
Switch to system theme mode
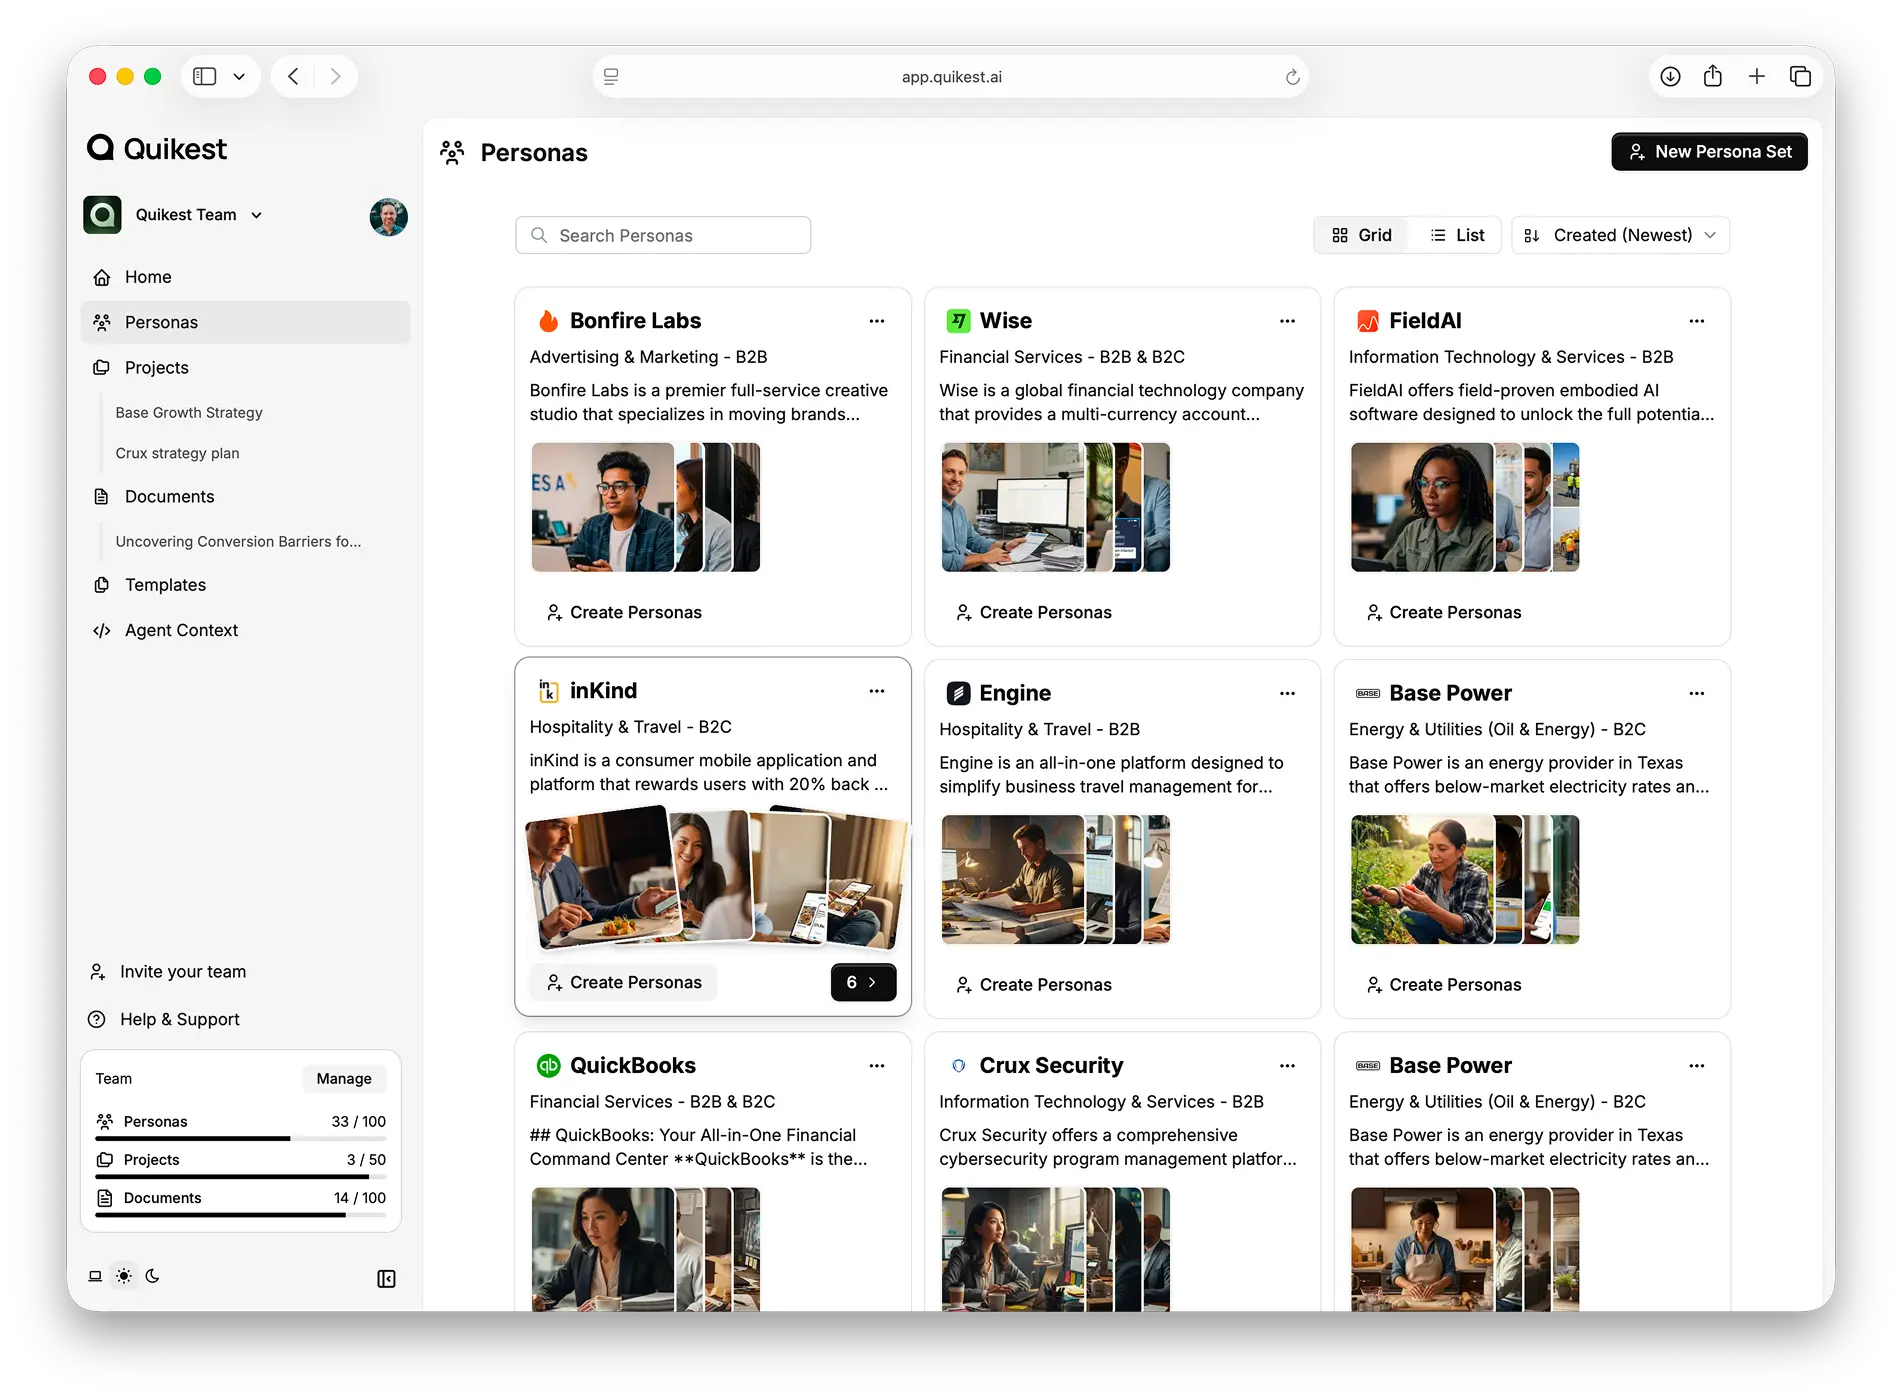pyautogui.click(x=95, y=1276)
